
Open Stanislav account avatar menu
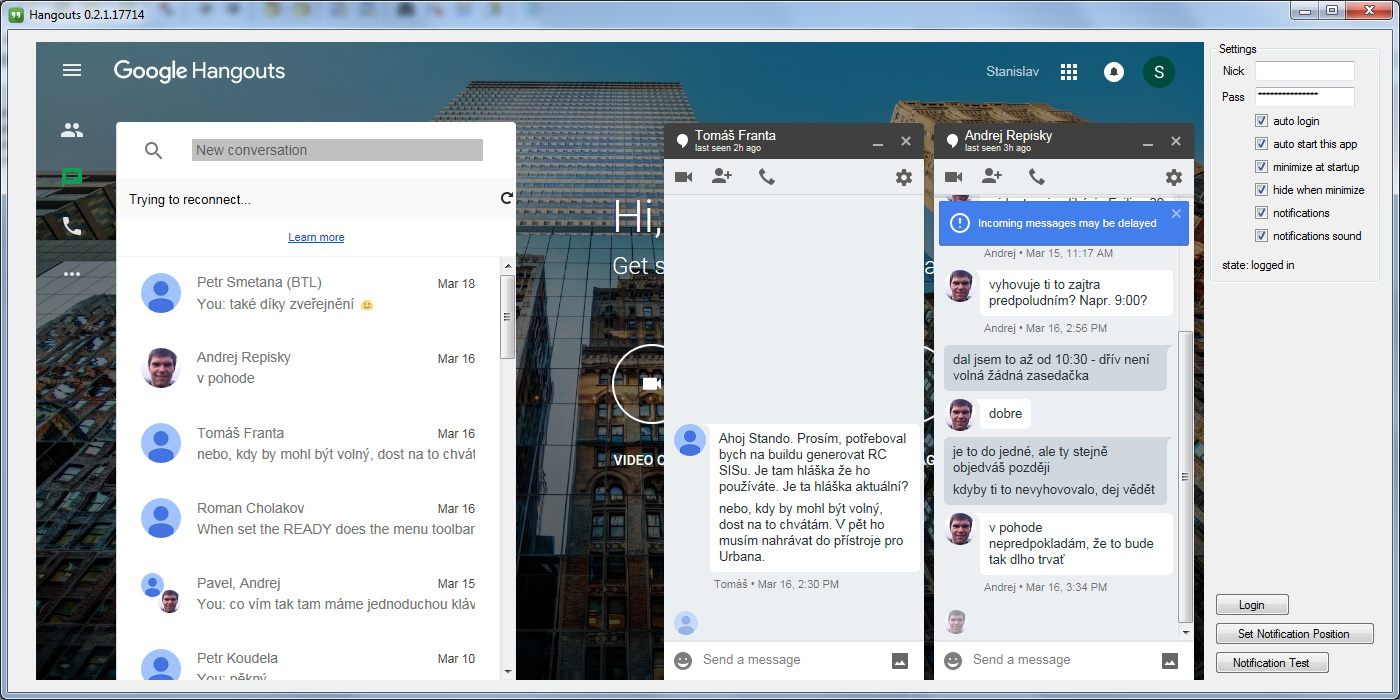tap(1159, 72)
